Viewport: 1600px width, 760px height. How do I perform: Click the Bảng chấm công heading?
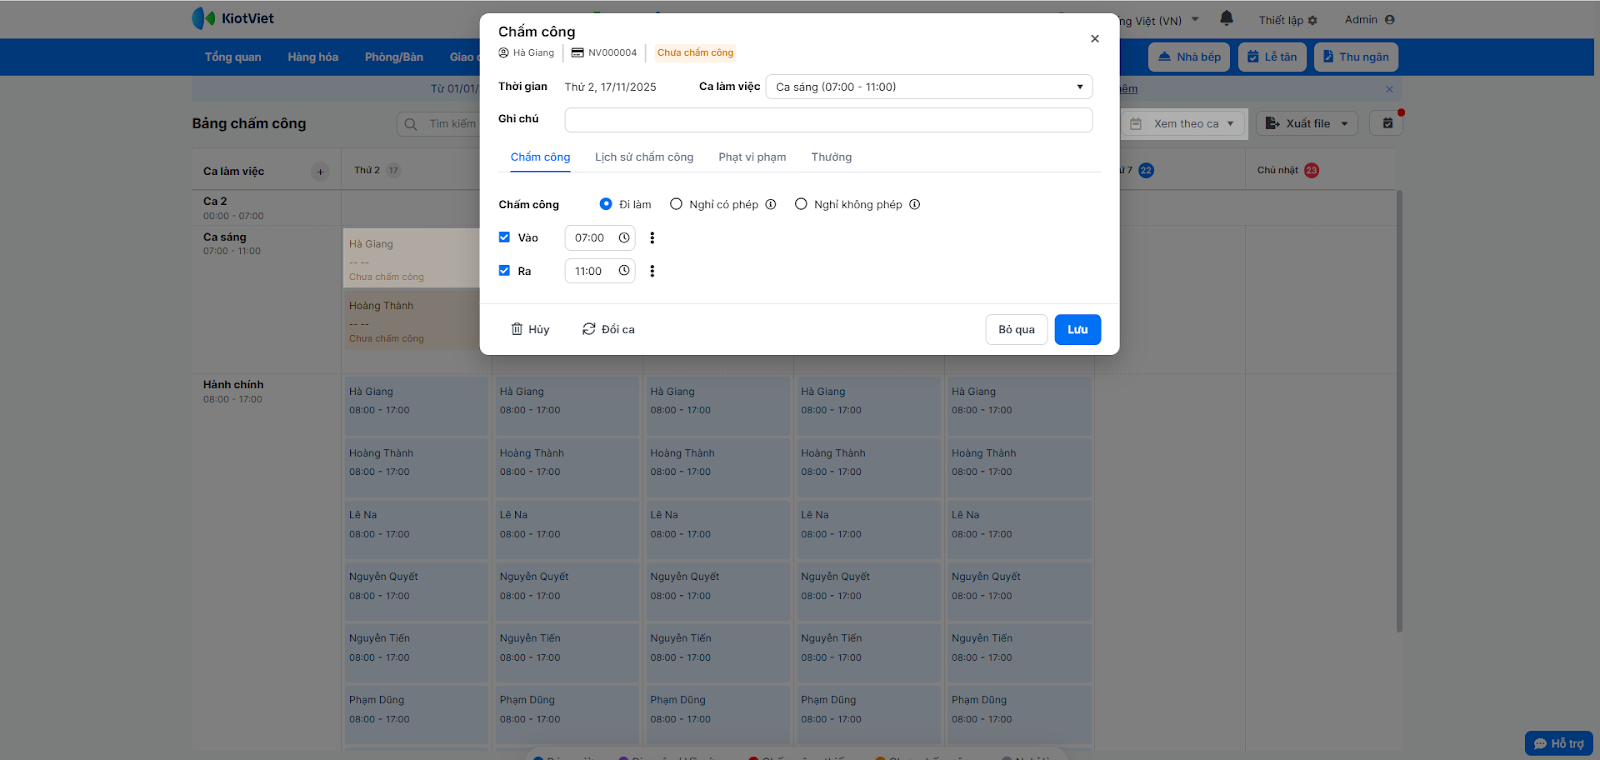tap(249, 124)
